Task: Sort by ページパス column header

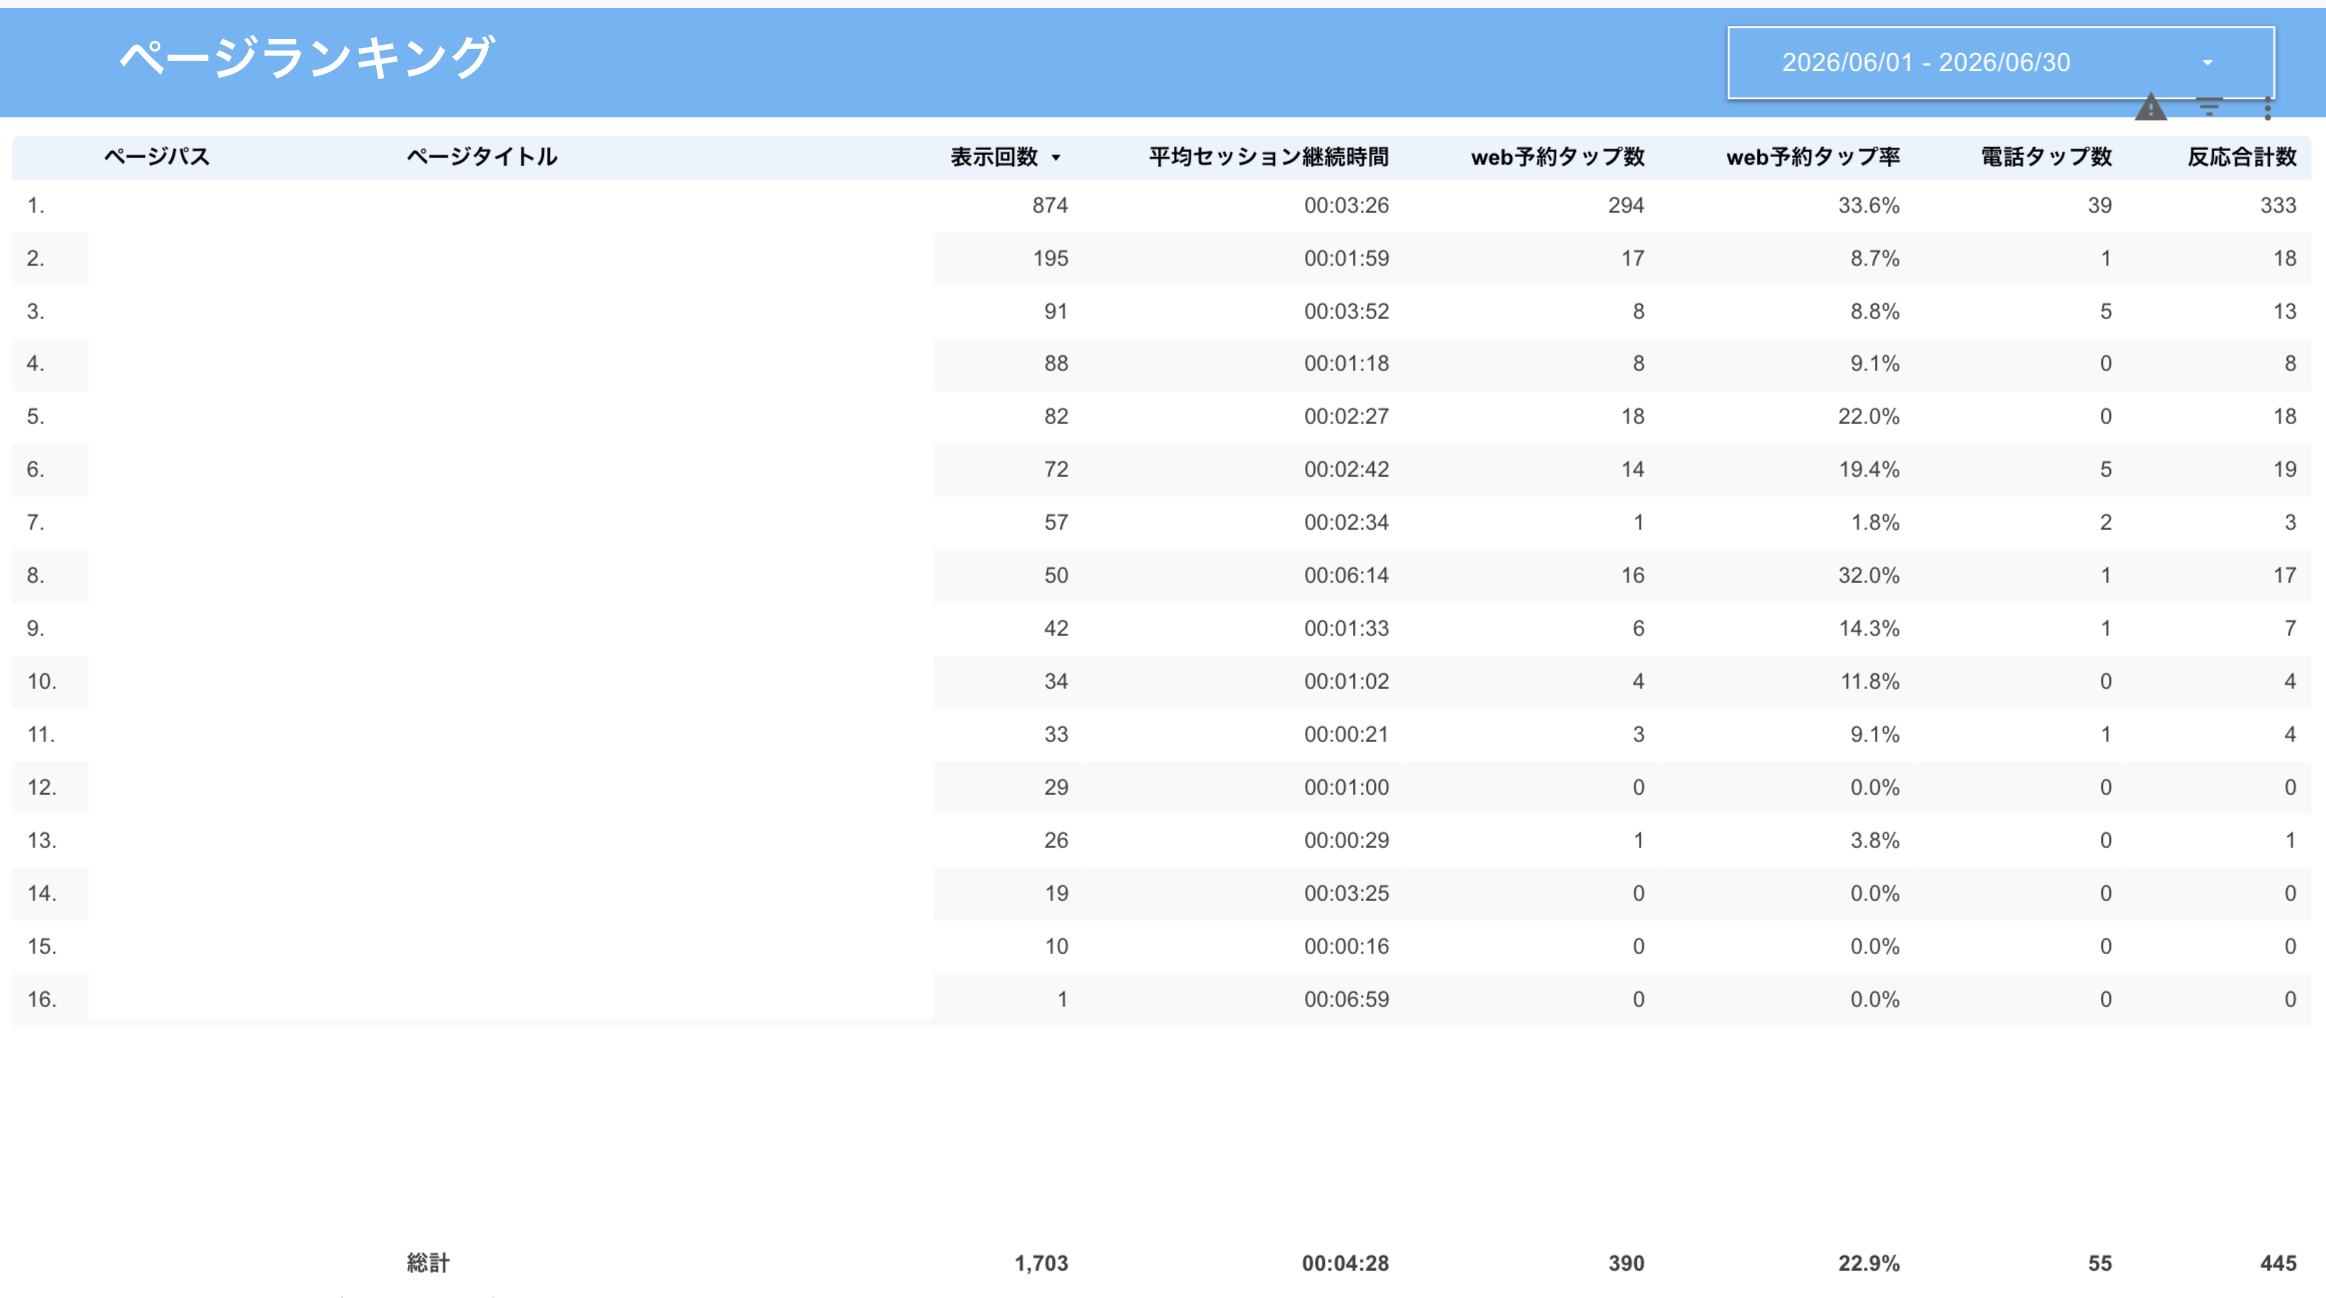Action: click(157, 157)
